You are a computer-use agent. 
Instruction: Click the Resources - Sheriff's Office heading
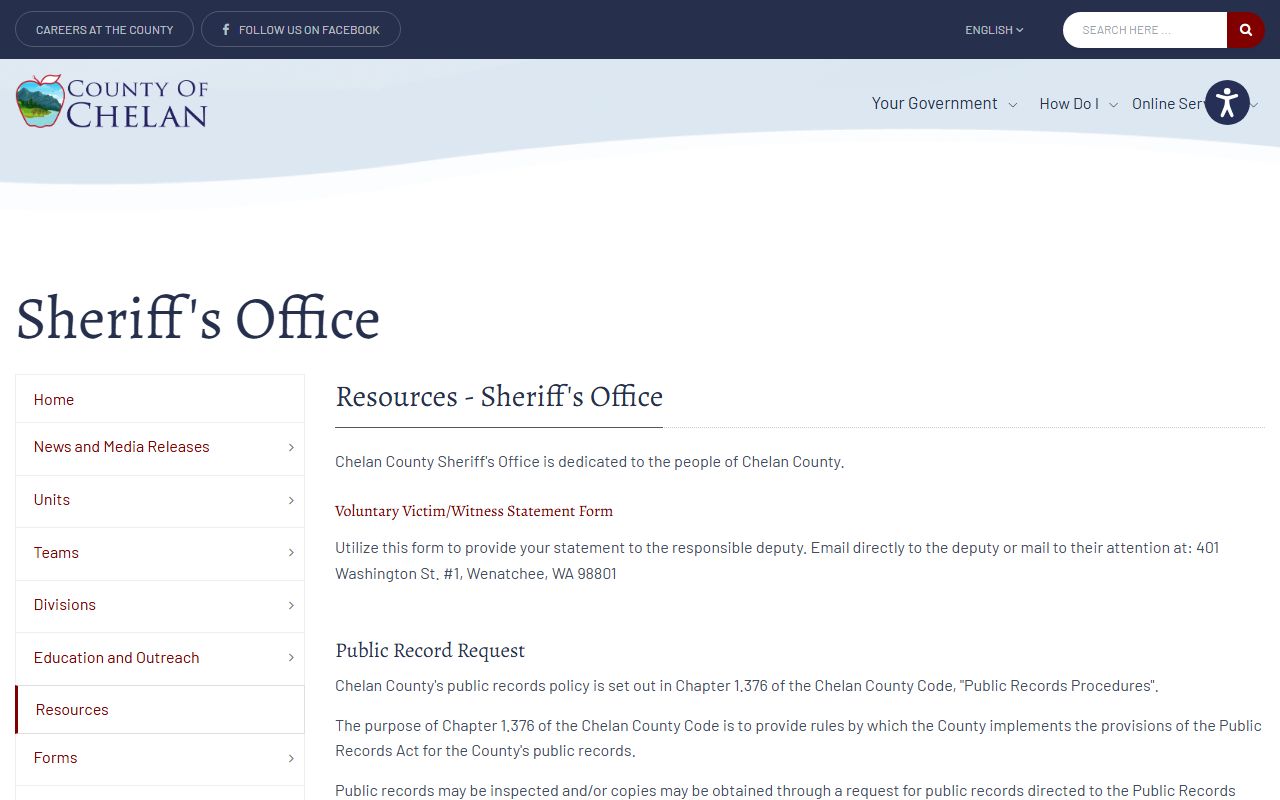click(x=499, y=397)
